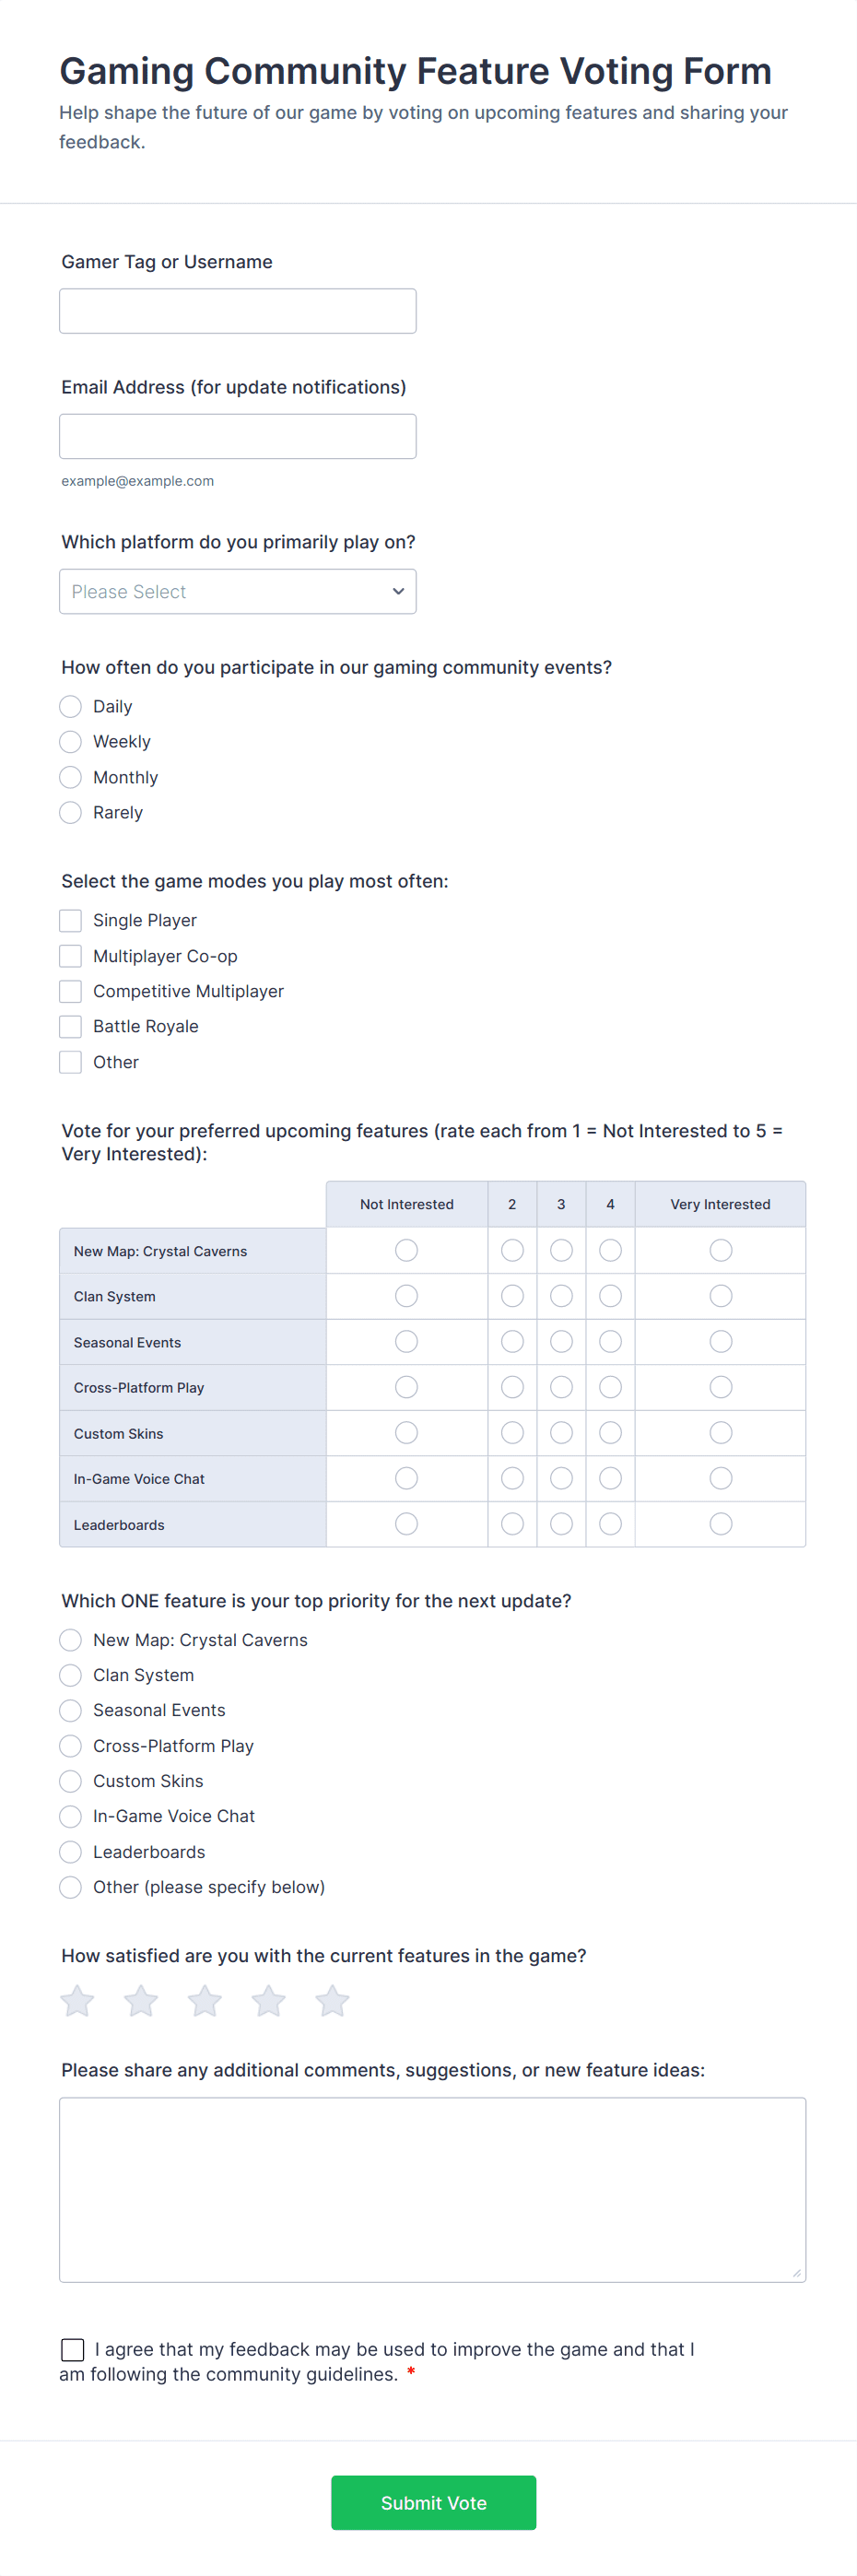
Task: Open the primary platform dropdown
Action: [238, 592]
